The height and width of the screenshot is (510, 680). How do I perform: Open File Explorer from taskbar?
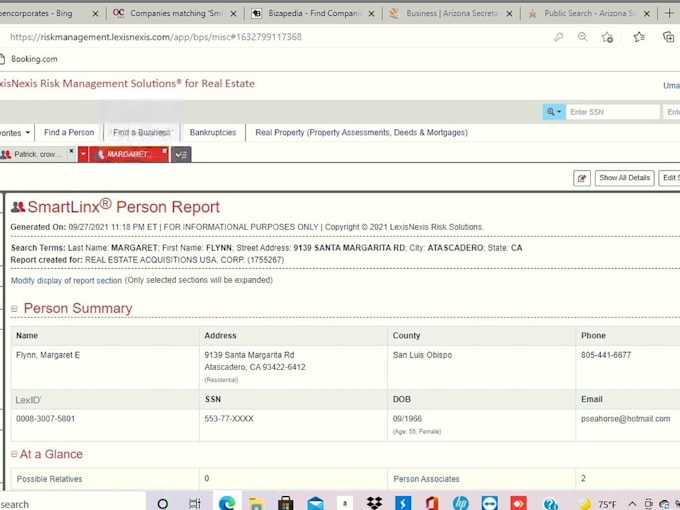256,503
